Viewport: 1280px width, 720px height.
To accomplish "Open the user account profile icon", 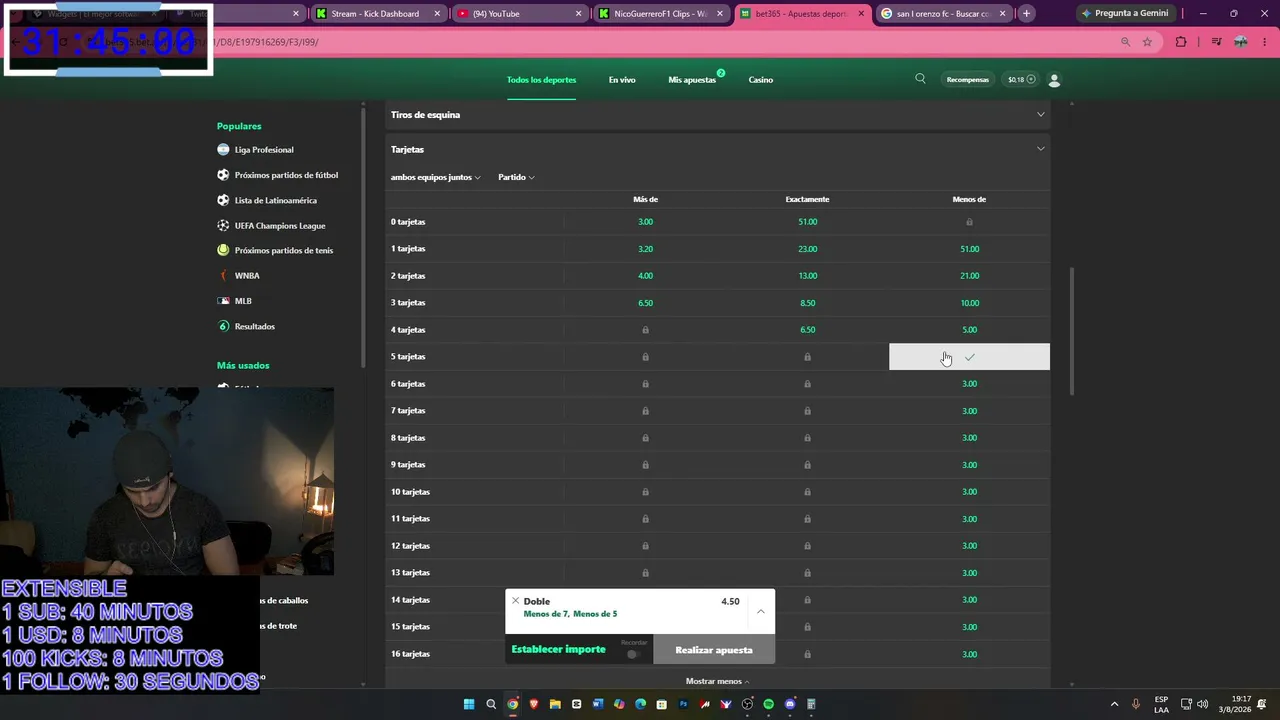I will click(x=1054, y=80).
